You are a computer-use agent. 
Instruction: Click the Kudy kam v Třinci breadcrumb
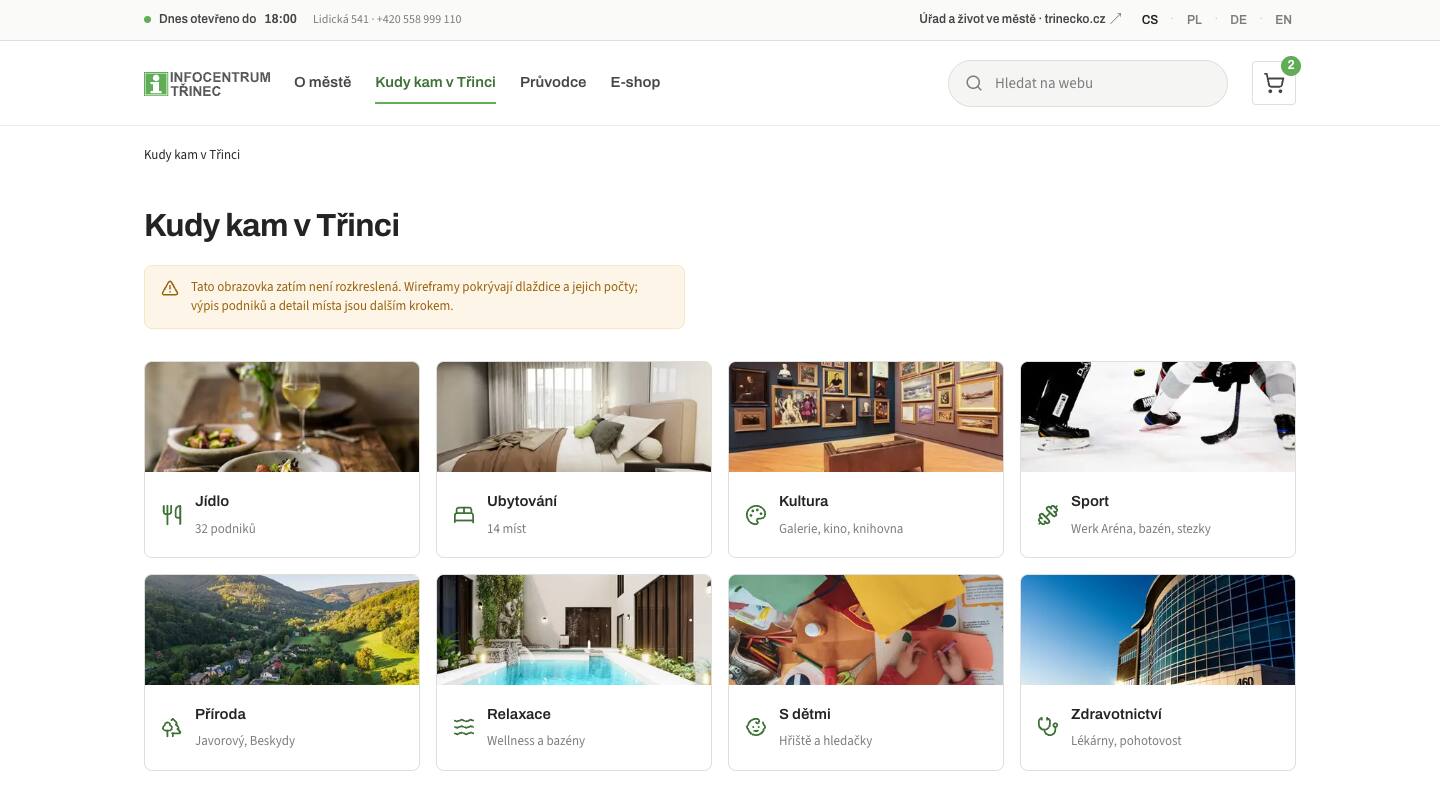(192, 155)
